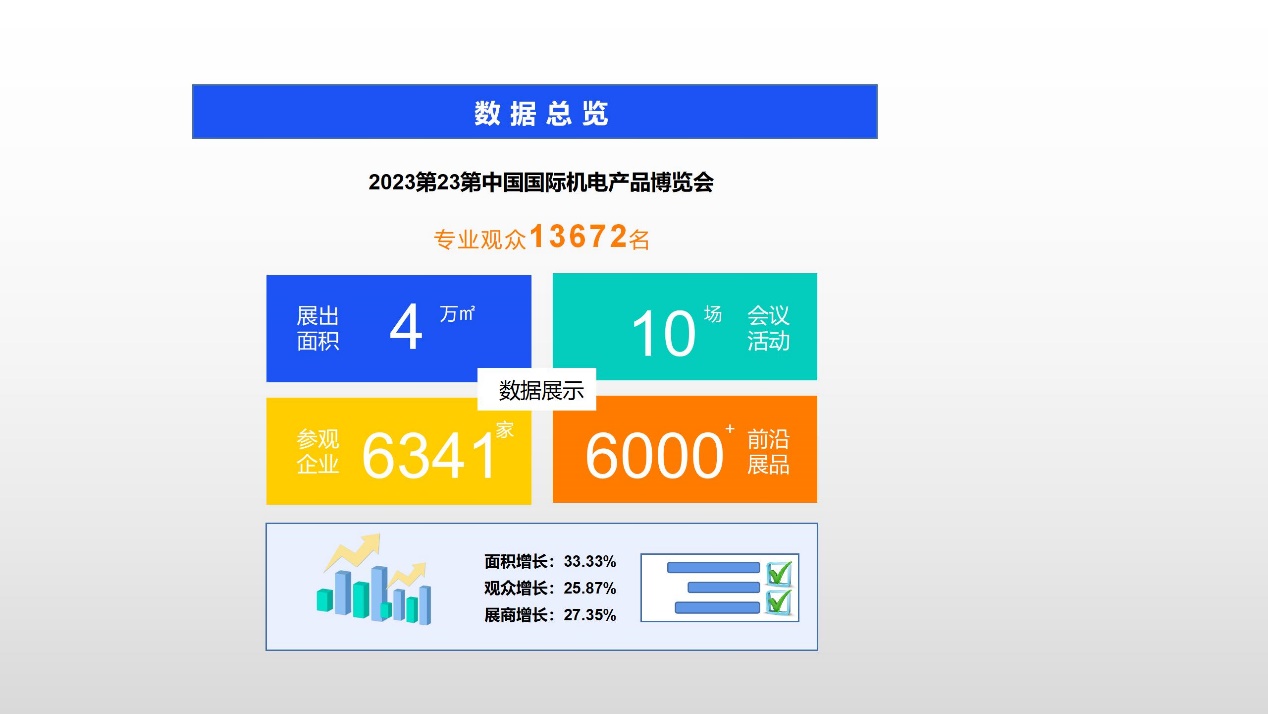Select the large number 4 in blue tile
Screen dimensions: 1268x714
pyautogui.click(x=406, y=329)
